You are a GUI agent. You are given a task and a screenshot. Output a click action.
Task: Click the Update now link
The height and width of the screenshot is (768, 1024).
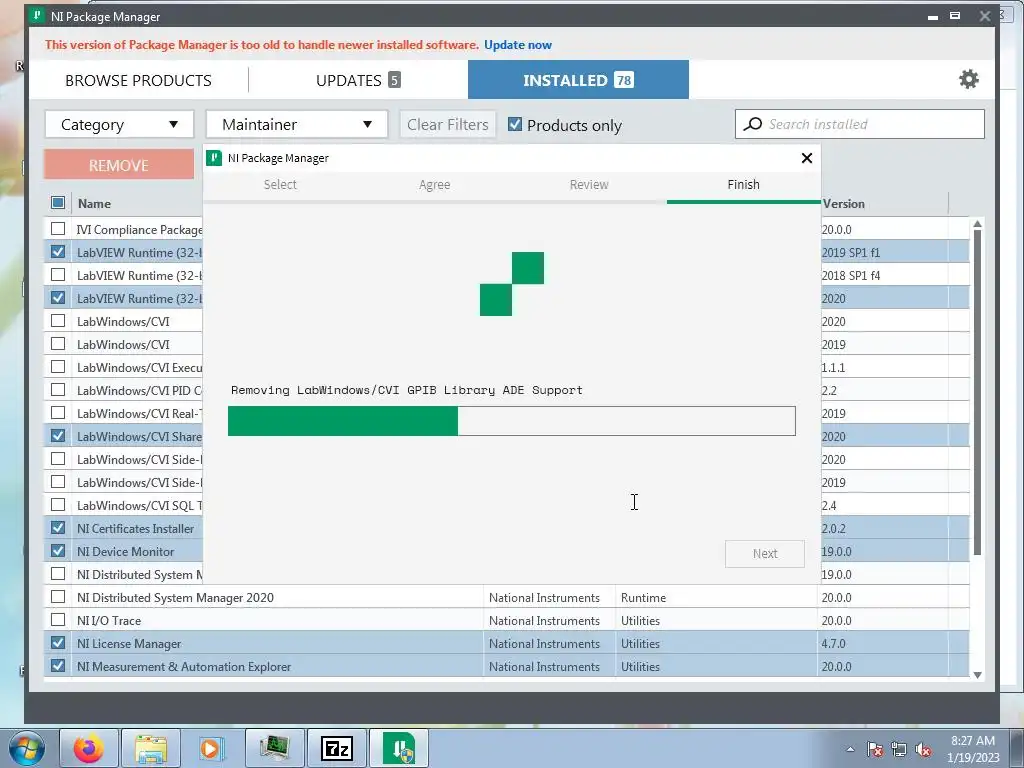pyautogui.click(x=518, y=44)
